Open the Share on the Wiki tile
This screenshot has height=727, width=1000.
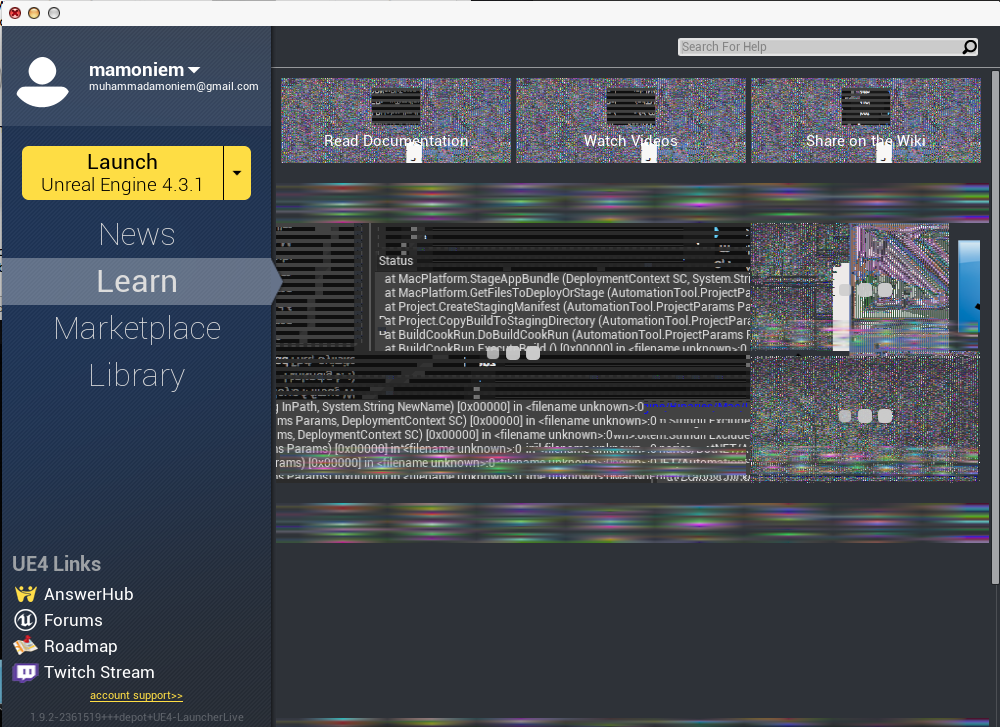tap(865, 120)
